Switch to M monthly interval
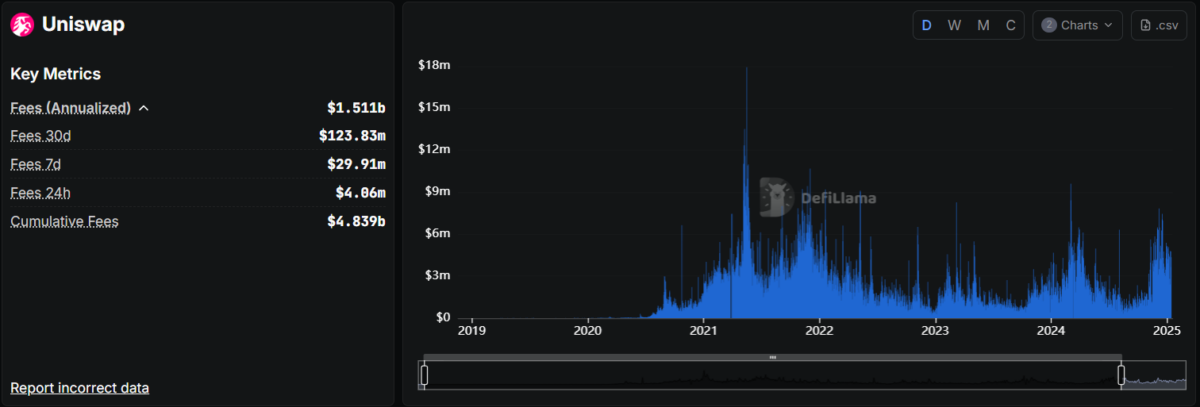Image resolution: width=1200 pixels, height=407 pixels. [983, 25]
